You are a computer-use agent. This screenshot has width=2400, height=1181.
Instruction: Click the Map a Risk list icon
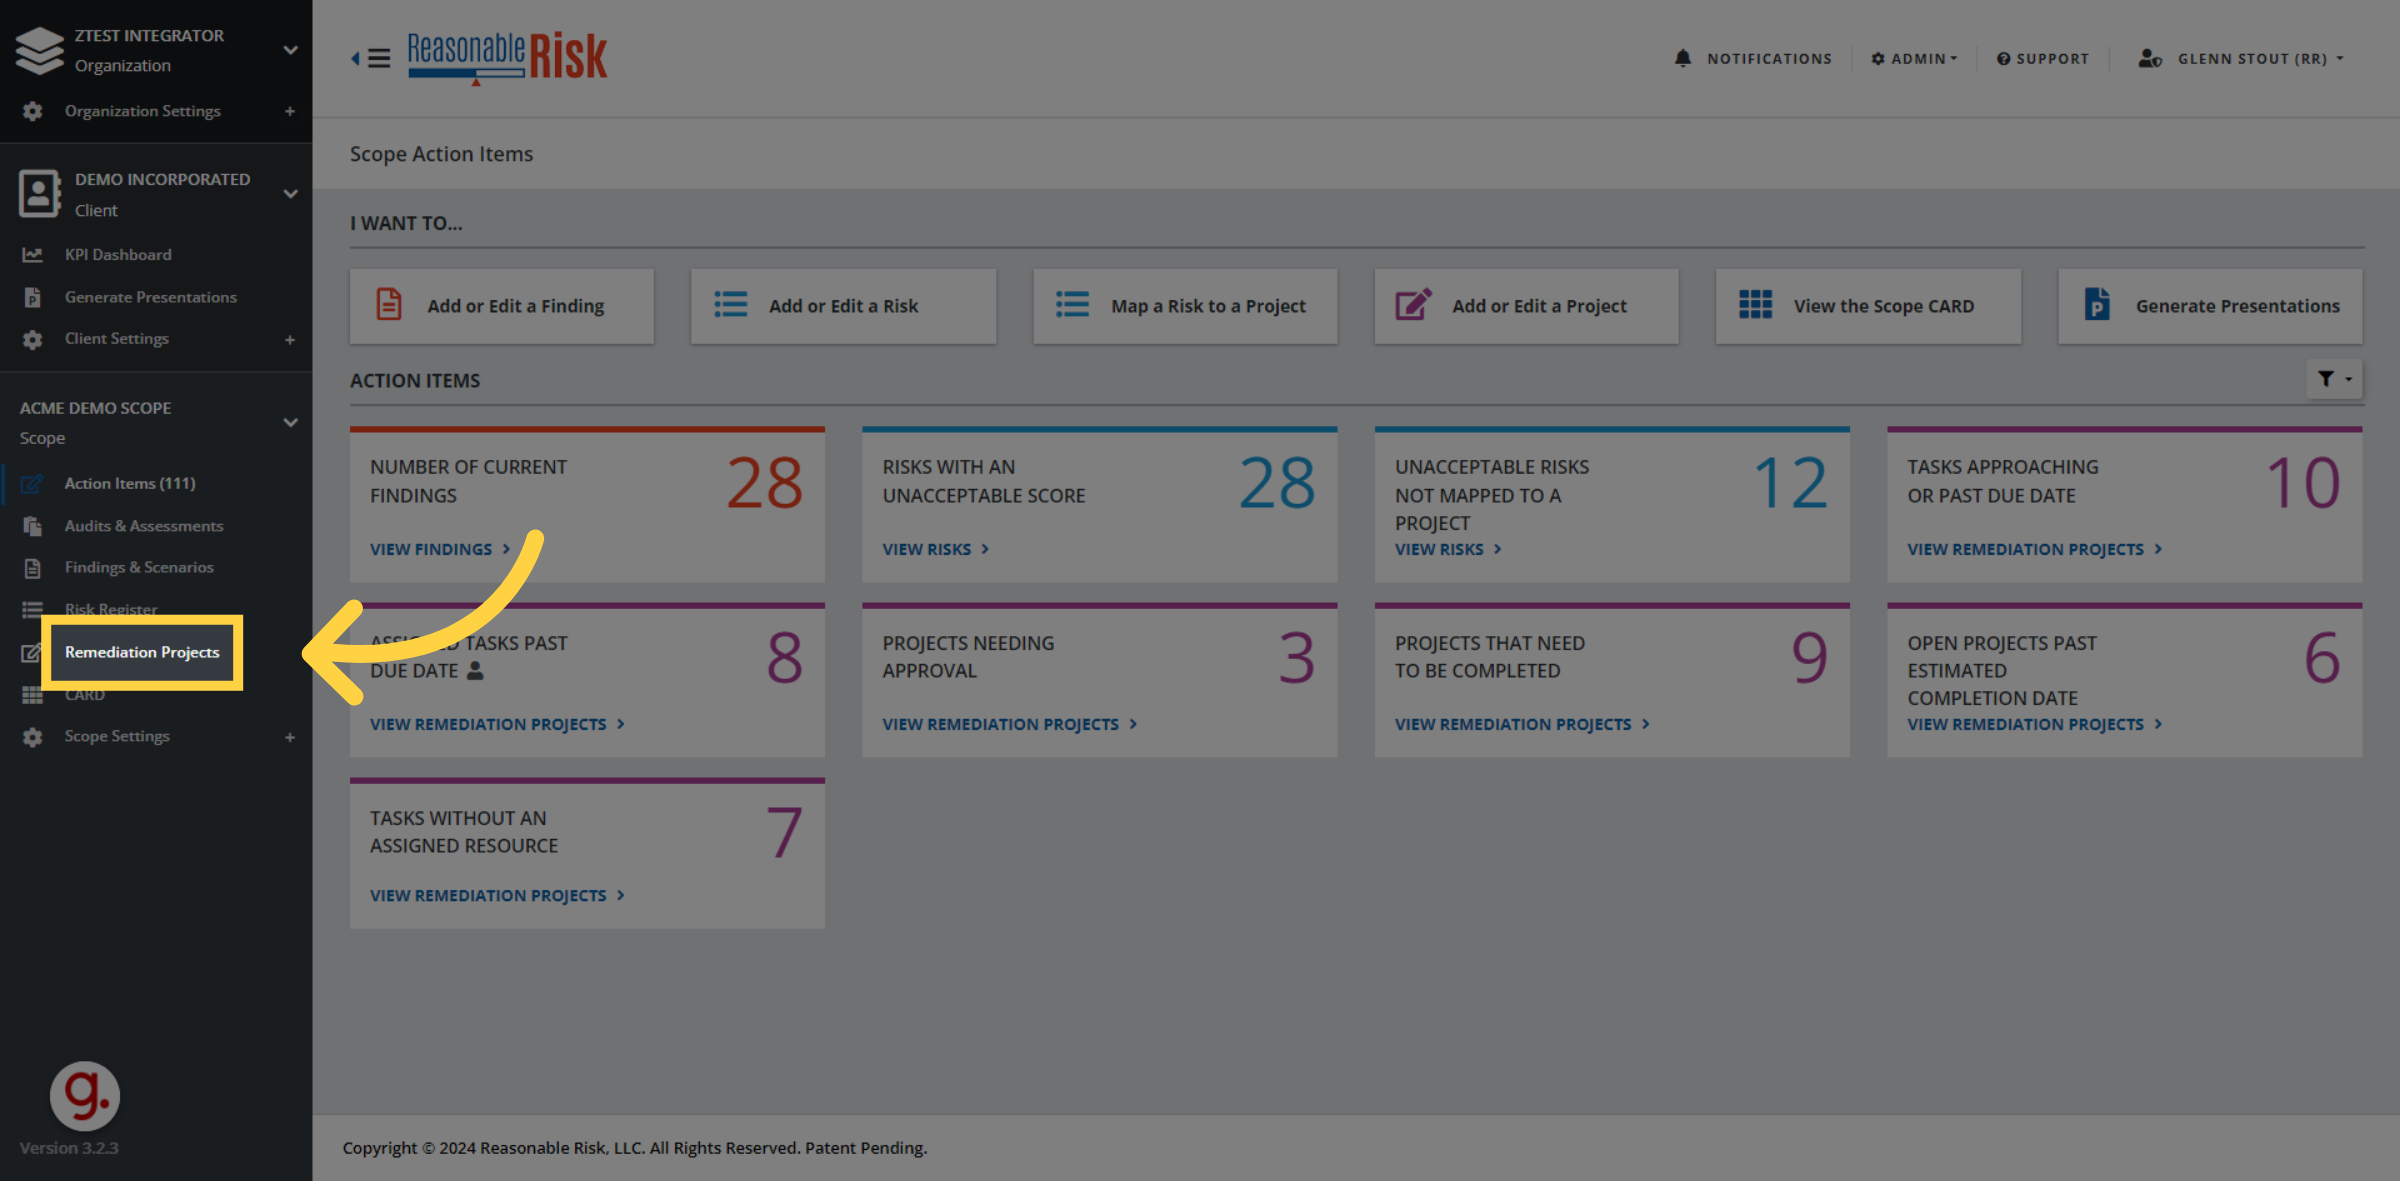[x=1072, y=304]
